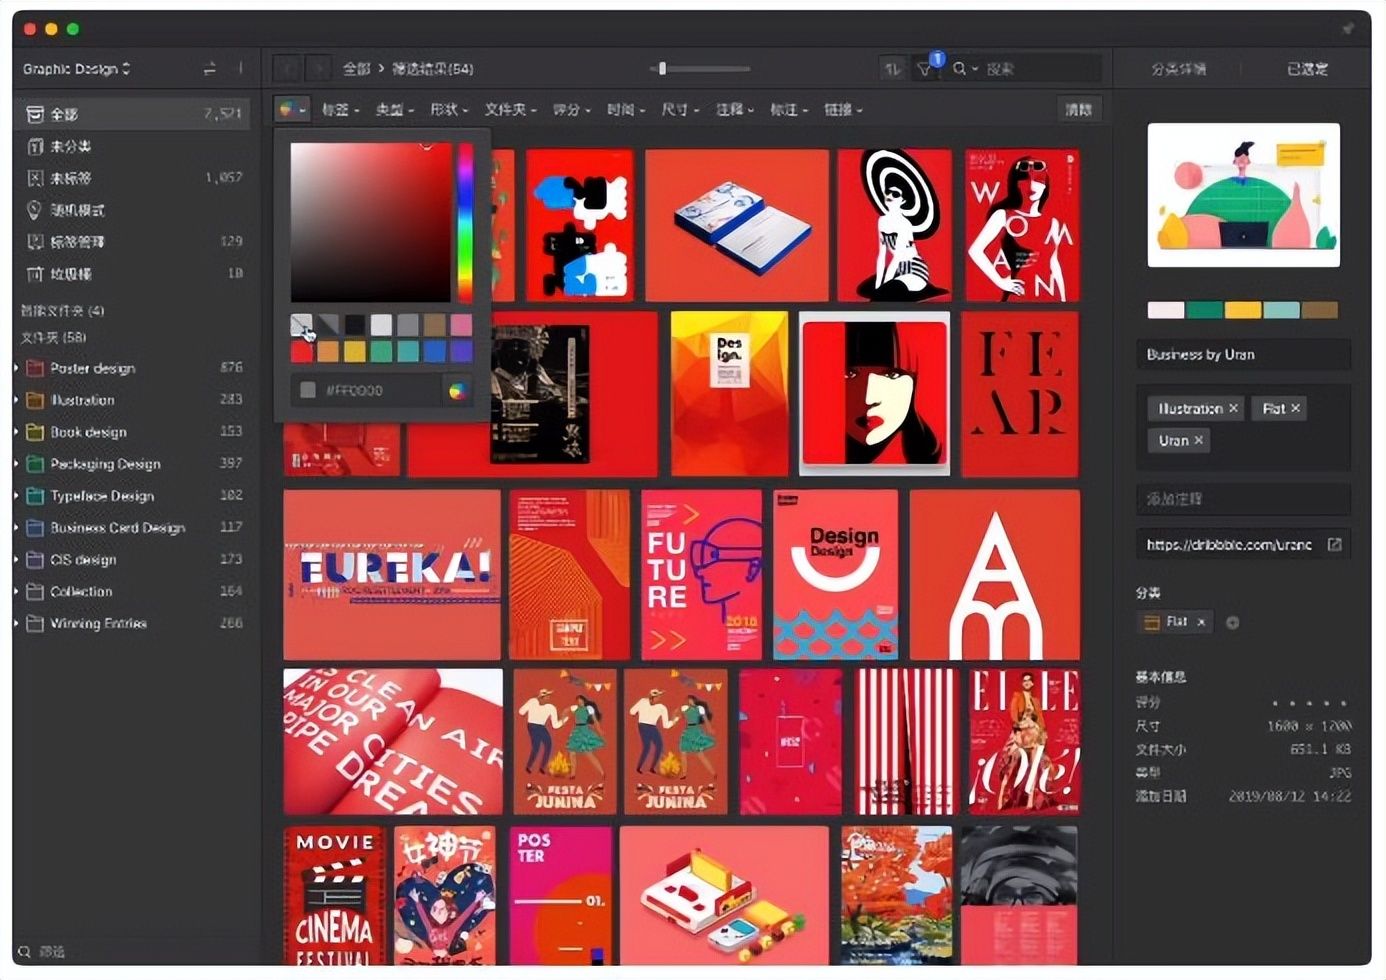Open the 链接 filter dropdown
Image resolution: width=1386 pixels, height=980 pixels.
(x=843, y=110)
